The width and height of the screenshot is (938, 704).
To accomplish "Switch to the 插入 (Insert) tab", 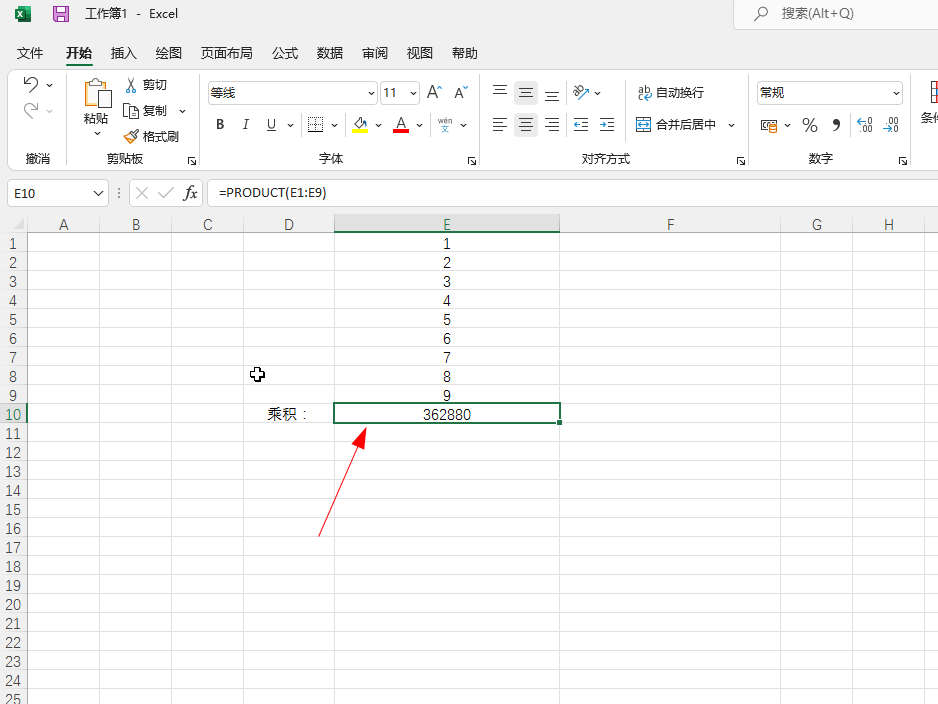I will (124, 53).
